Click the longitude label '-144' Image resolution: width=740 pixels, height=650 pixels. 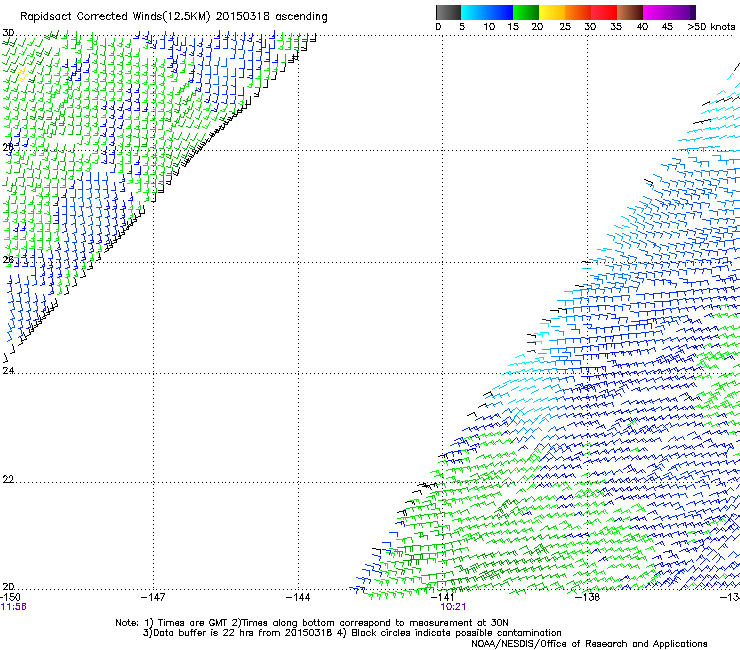tap(298, 597)
